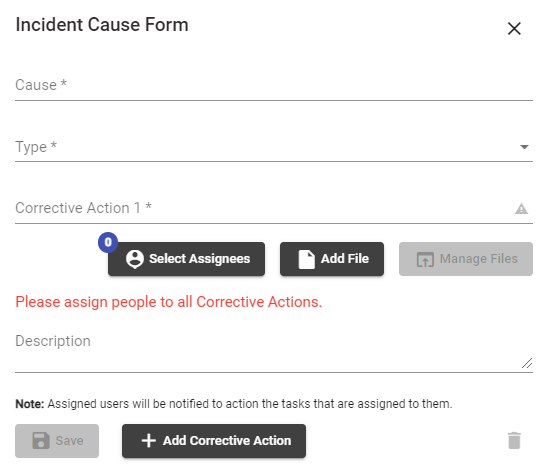Click the Description resize handle
Viewport: 541px width, 467px height.
[527, 363]
